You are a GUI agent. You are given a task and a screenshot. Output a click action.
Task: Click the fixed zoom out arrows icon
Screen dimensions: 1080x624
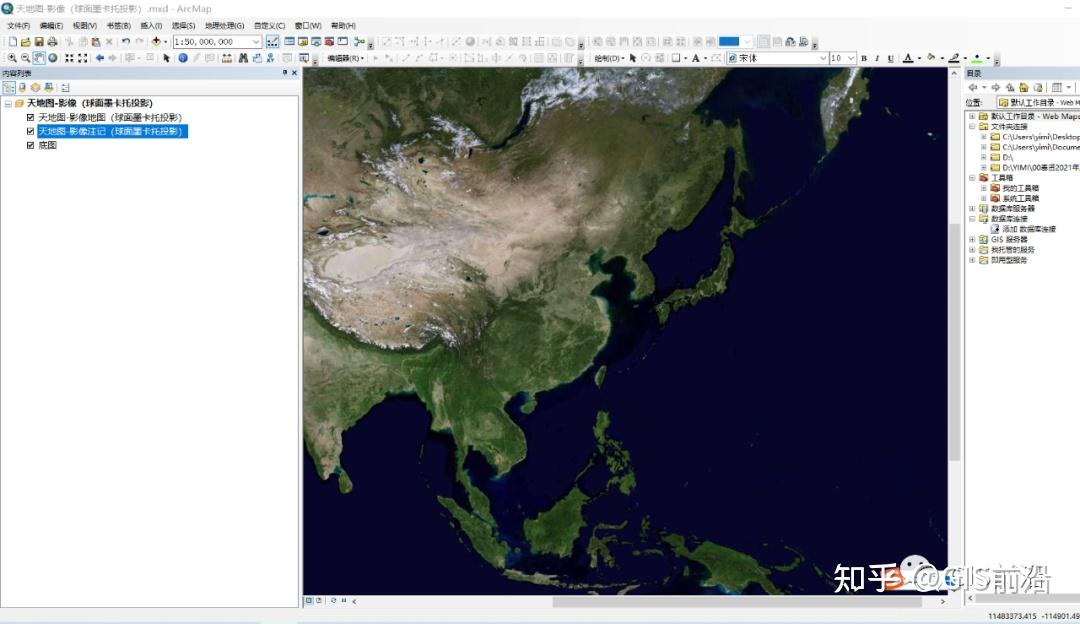83,59
